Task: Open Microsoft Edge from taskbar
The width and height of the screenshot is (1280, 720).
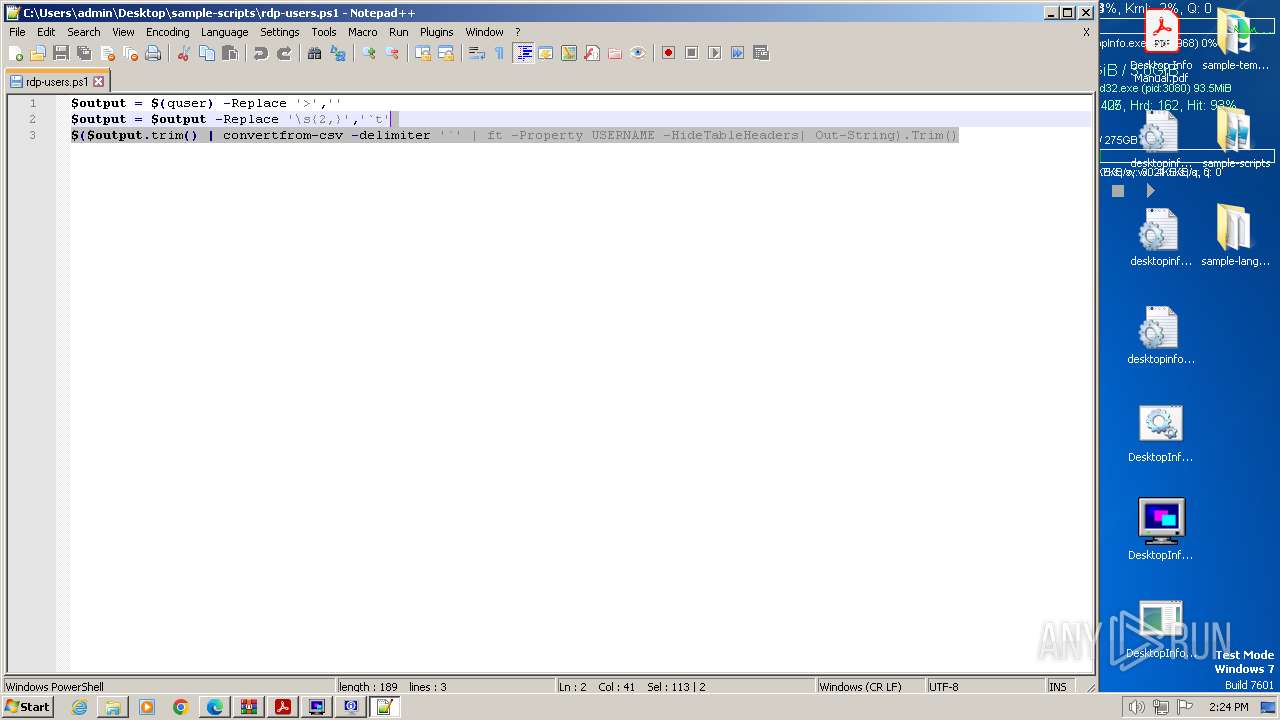Action: pyautogui.click(x=215, y=707)
